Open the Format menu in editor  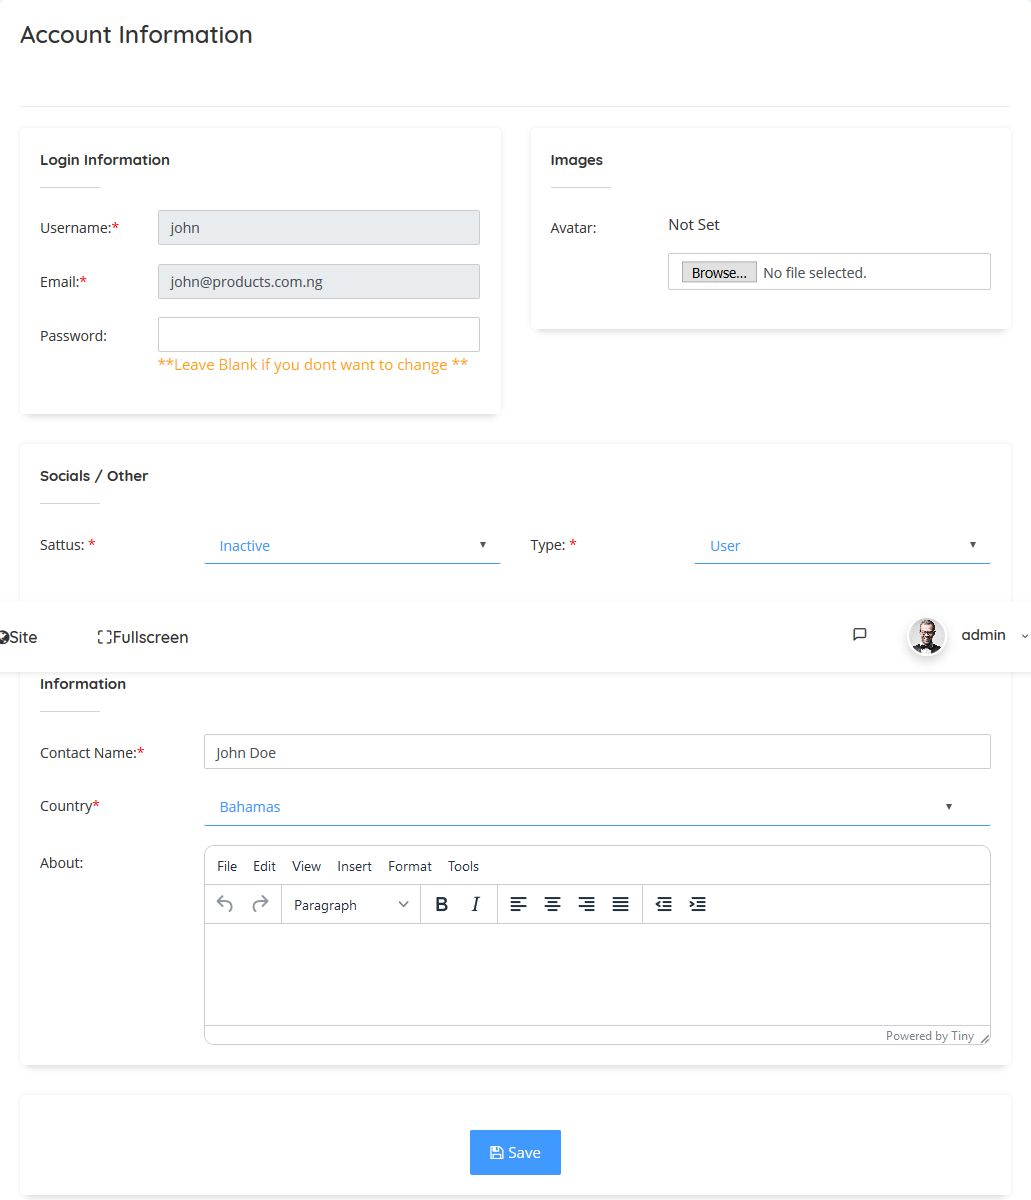coord(410,866)
